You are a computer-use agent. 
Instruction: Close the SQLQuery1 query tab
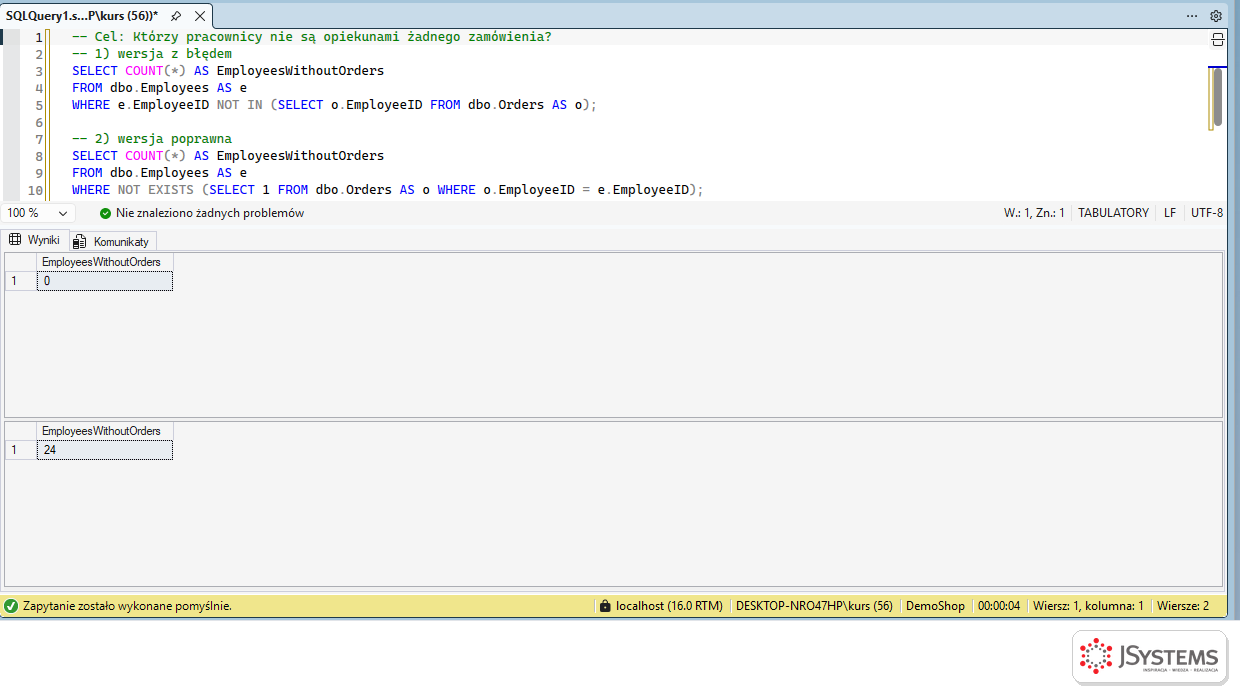click(x=200, y=16)
